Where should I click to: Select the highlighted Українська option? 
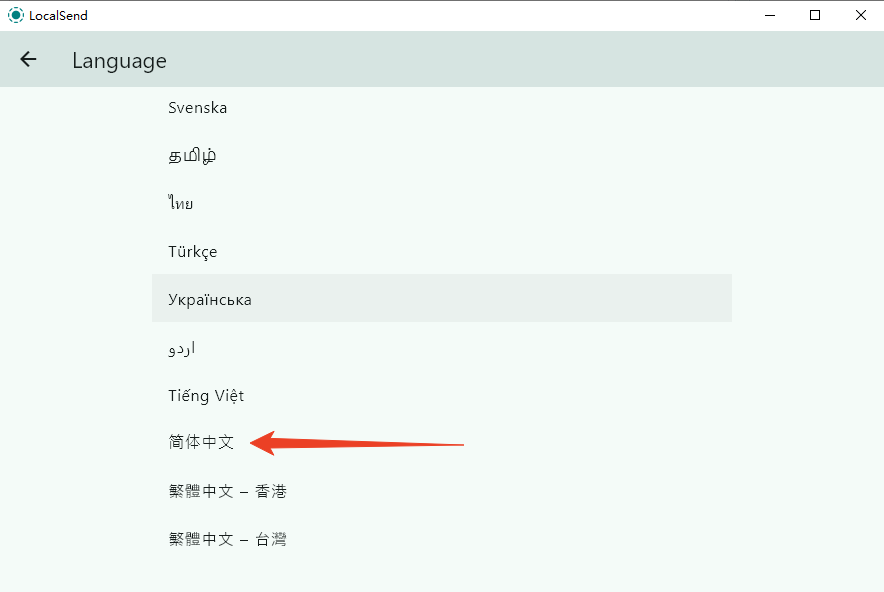tap(209, 298)
